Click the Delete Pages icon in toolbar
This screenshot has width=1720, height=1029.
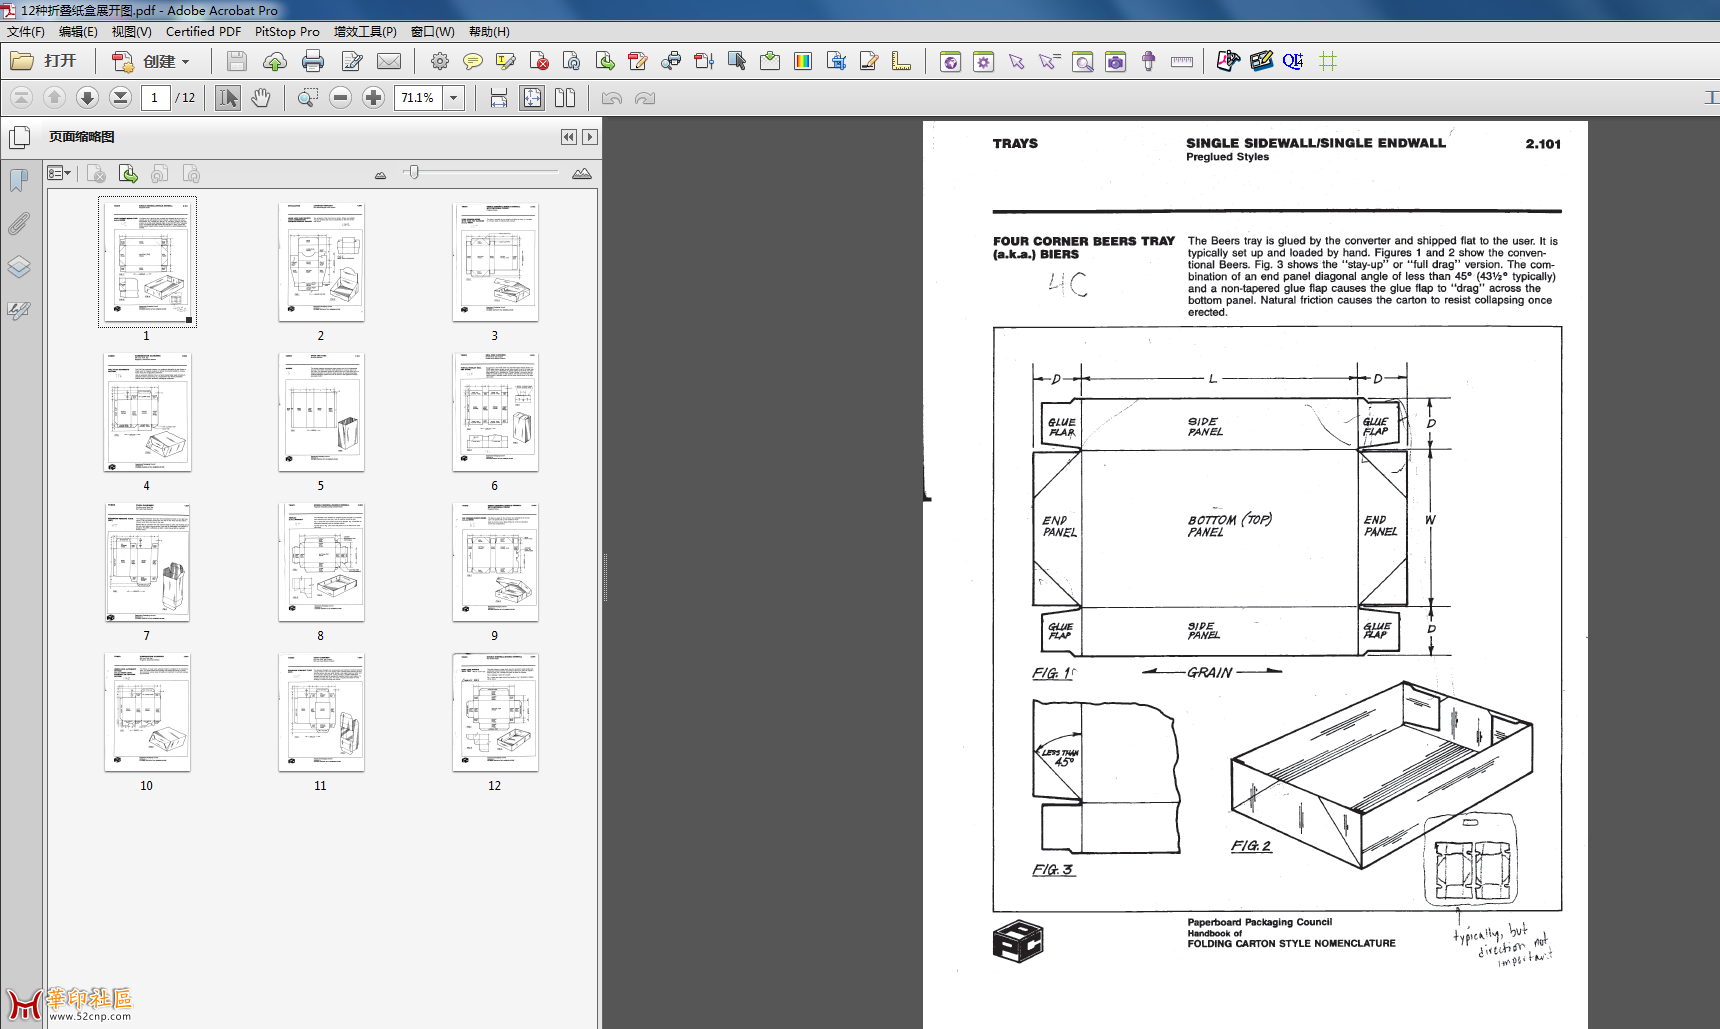pyautogui.click(x=539, y=61)
